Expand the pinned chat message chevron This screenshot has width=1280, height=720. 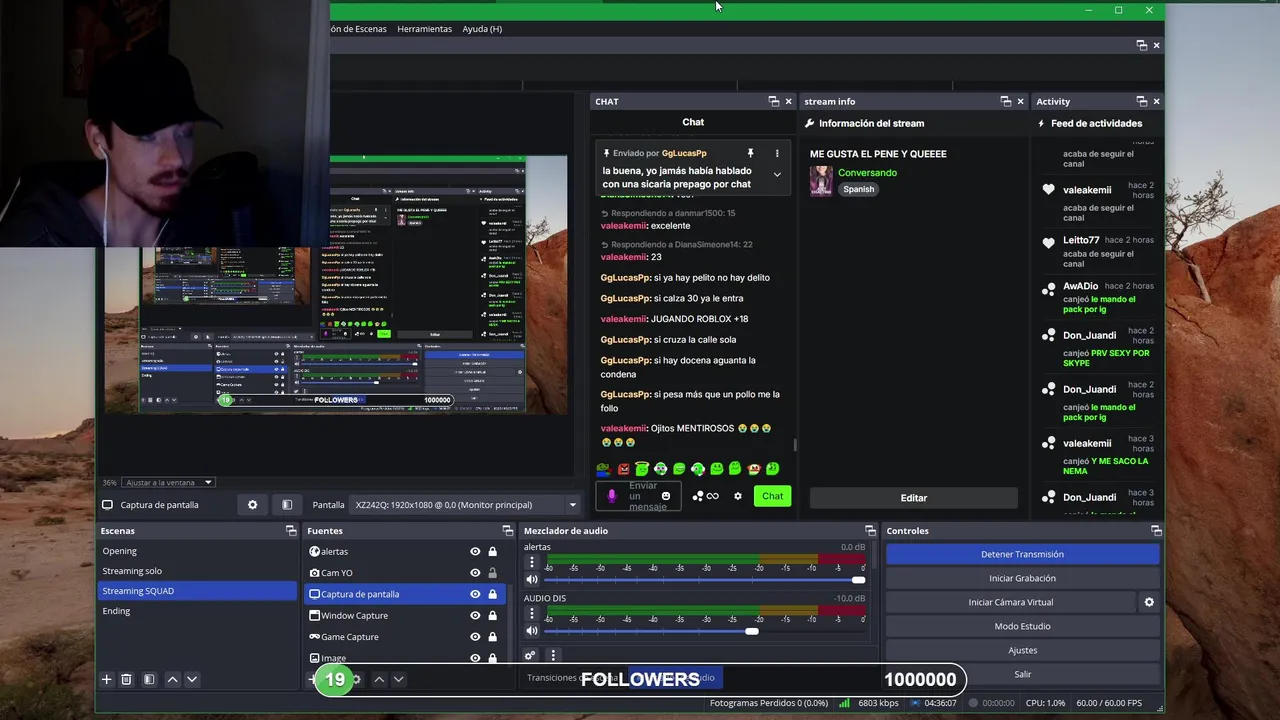pyautogui.click(x=777, y=174)
